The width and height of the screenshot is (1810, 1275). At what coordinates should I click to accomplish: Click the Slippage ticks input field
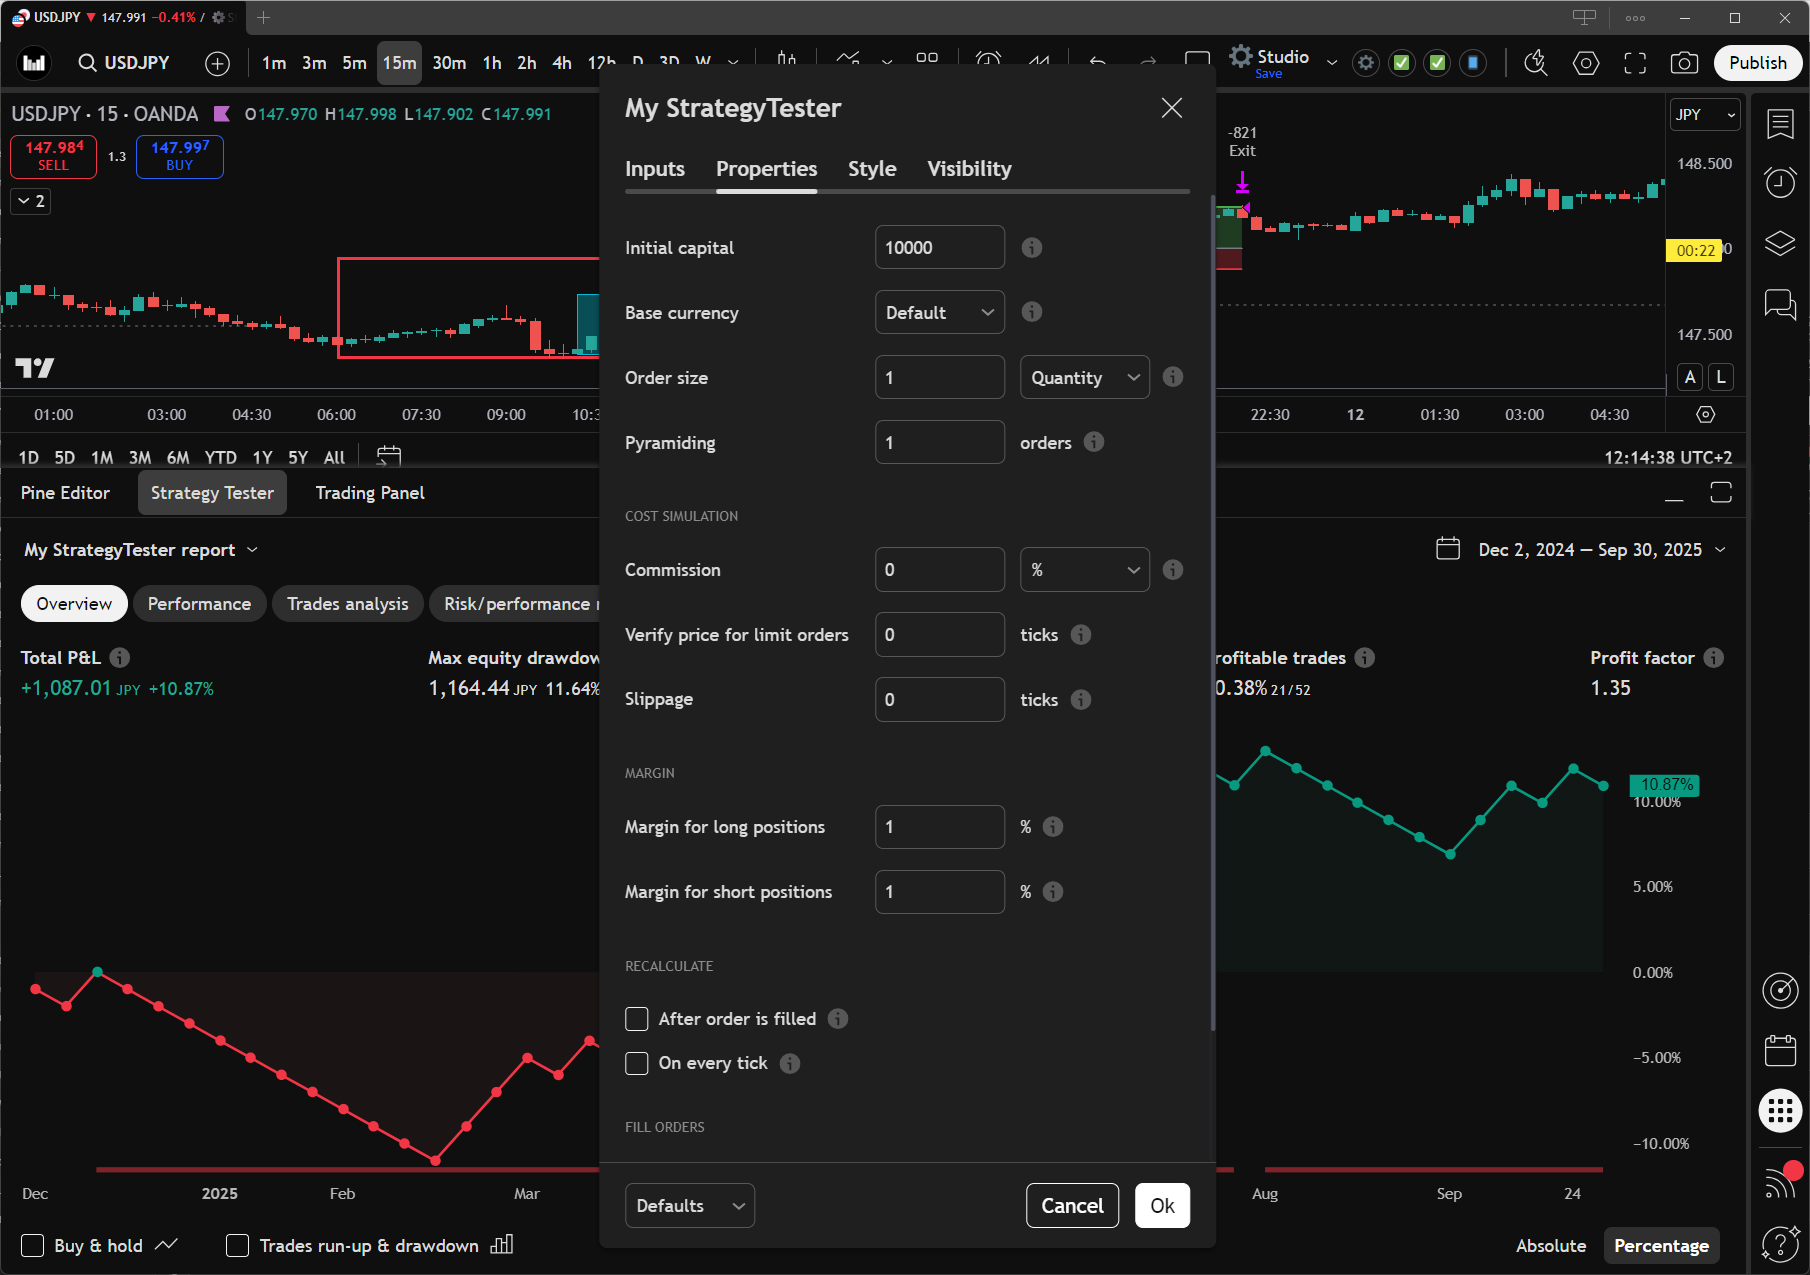click(940, 699)
